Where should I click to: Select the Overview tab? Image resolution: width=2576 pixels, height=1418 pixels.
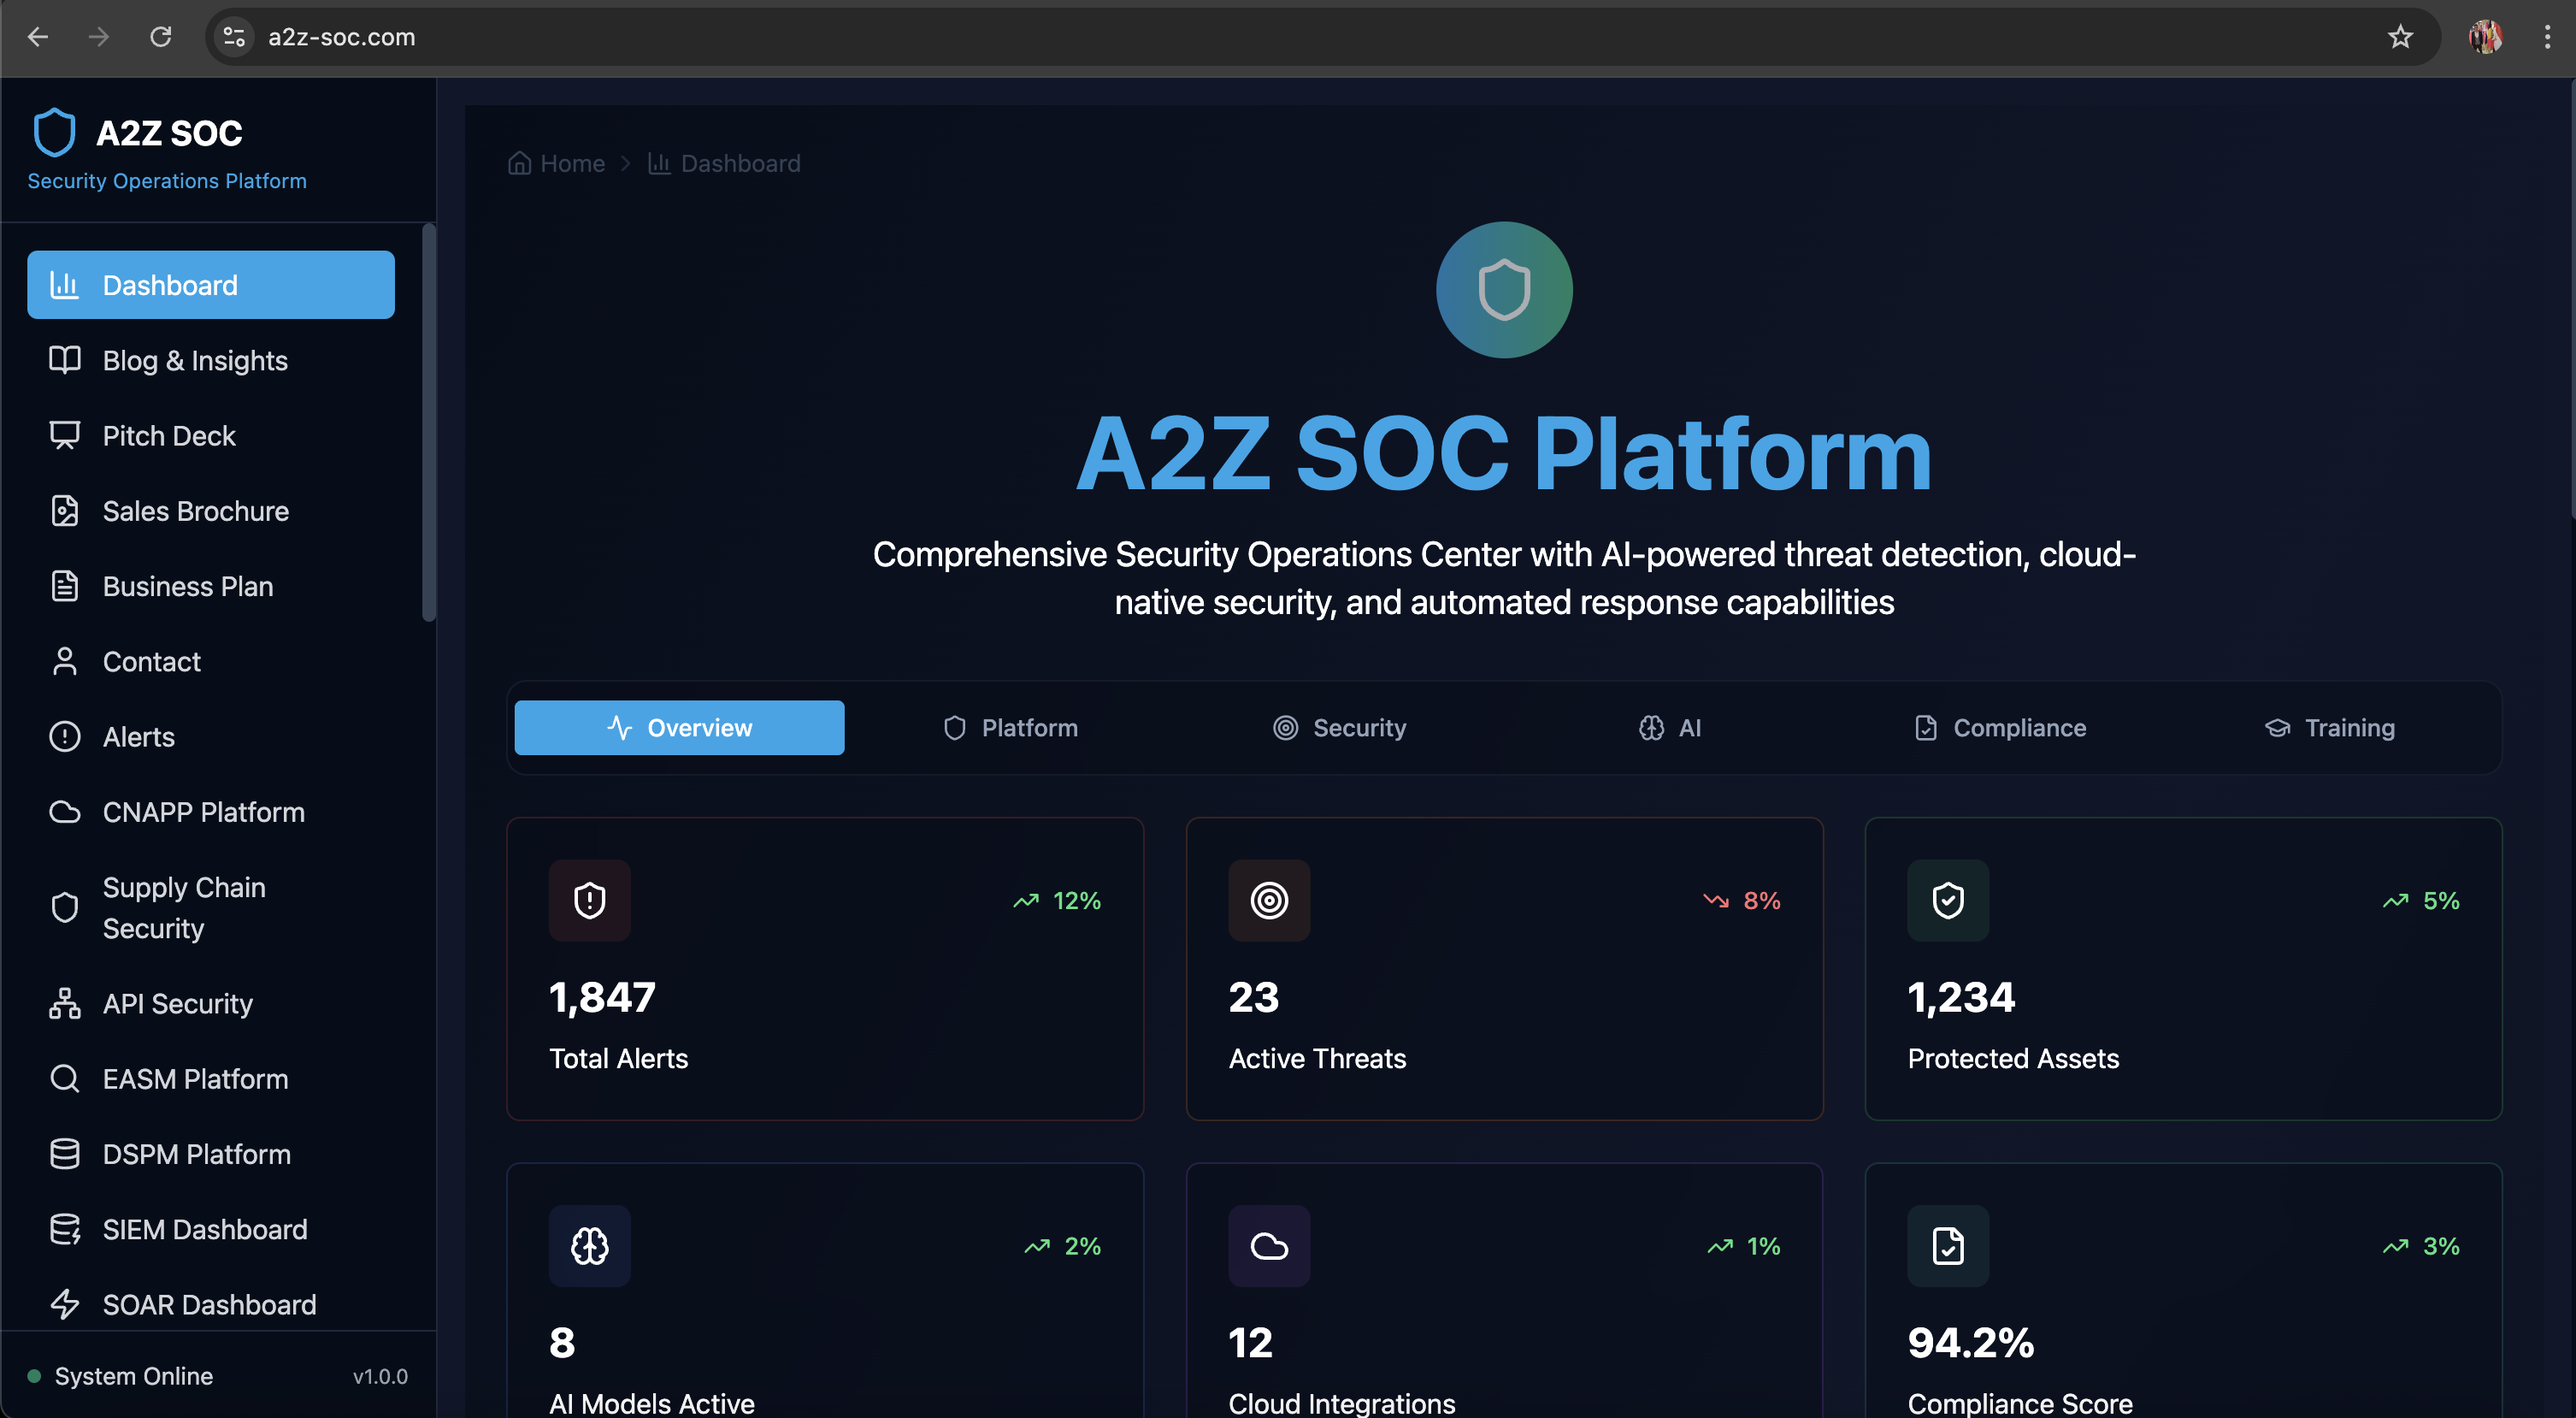(x=679, y=728)
